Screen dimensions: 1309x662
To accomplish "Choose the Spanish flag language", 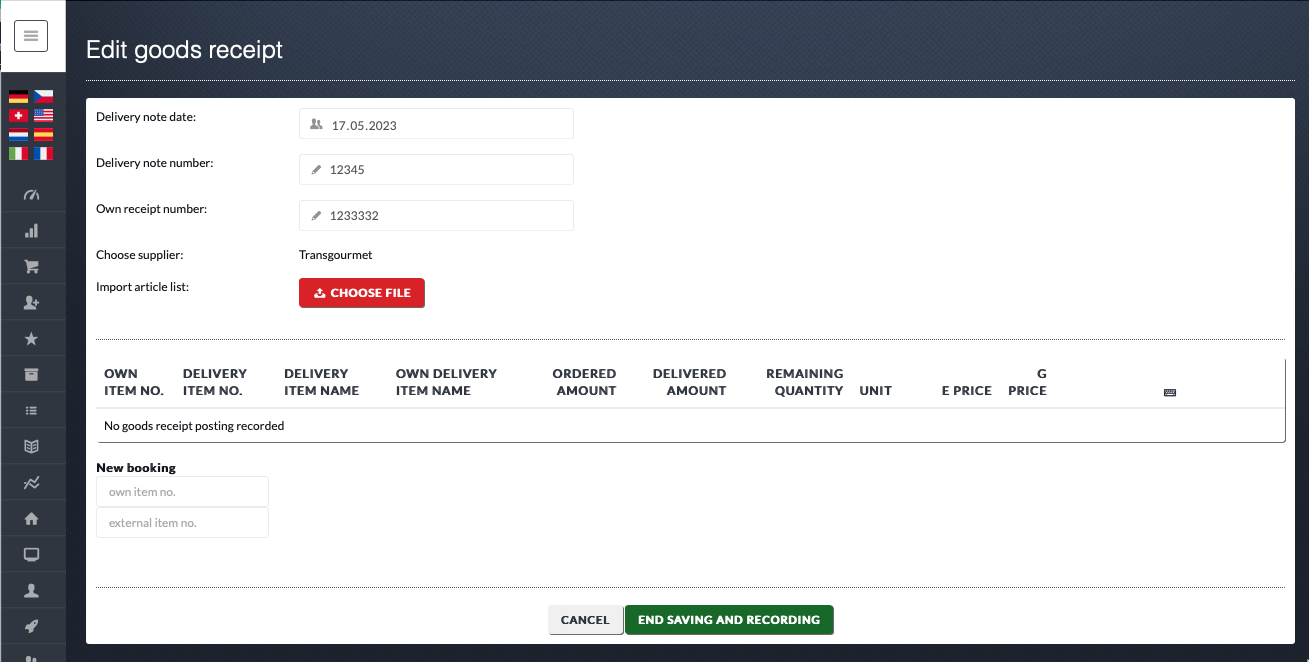I will (43, 135).
